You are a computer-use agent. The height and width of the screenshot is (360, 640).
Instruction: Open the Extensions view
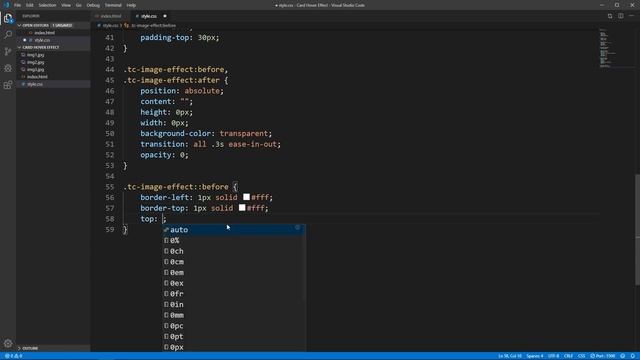pos(8,85)
